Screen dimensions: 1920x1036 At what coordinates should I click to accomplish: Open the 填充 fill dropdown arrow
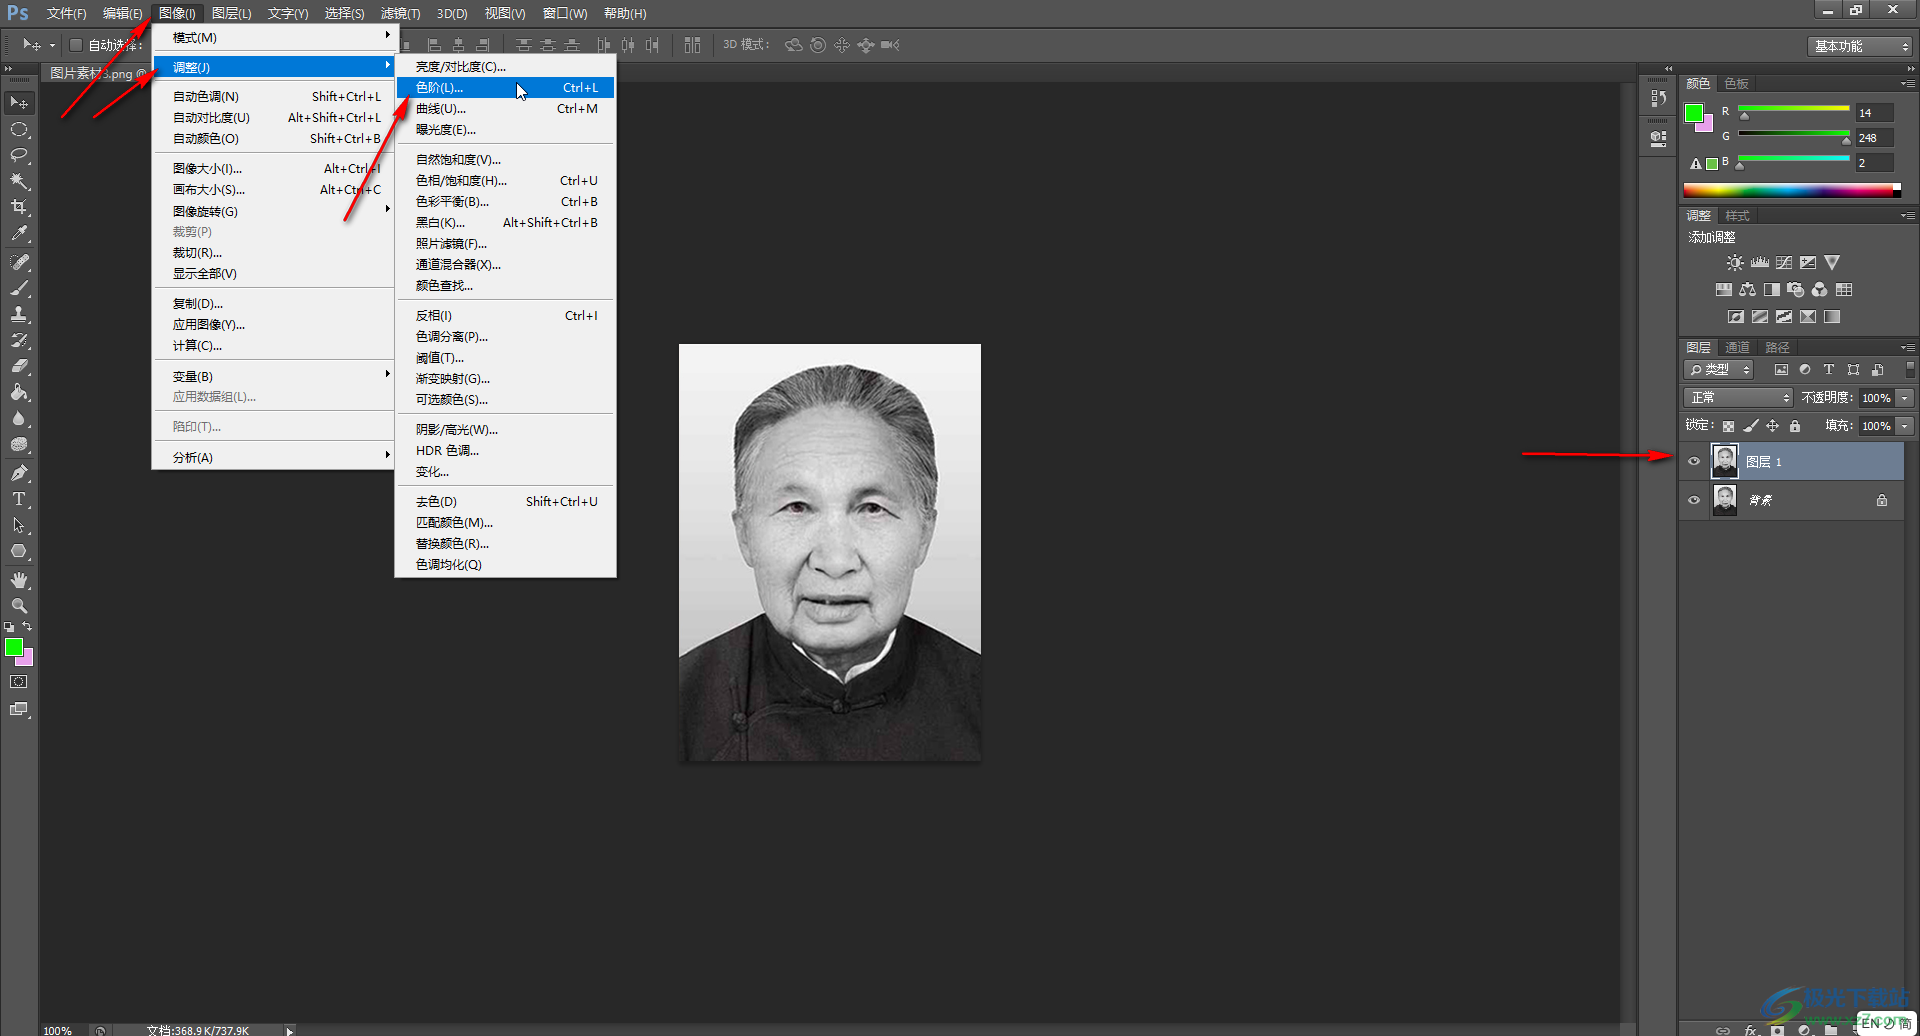(x=1905, y=426)
